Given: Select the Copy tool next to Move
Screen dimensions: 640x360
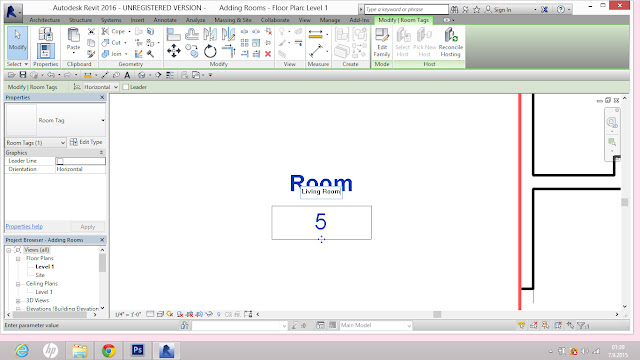Looking at the screenshot, I should point(192,51).
